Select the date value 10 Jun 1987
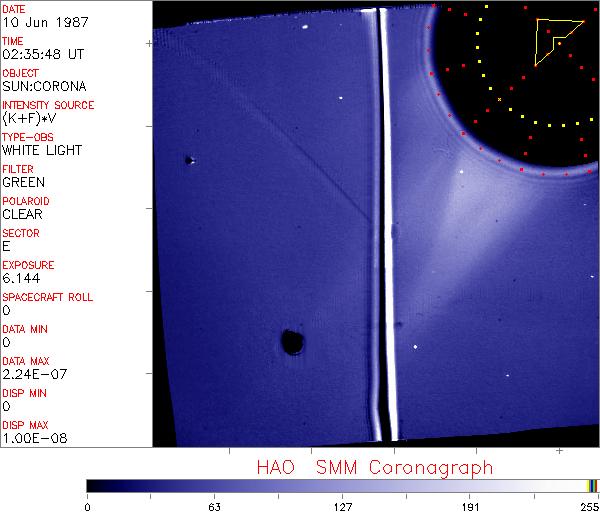Screen dimensions: 600x512 click(x=38, y=23)
